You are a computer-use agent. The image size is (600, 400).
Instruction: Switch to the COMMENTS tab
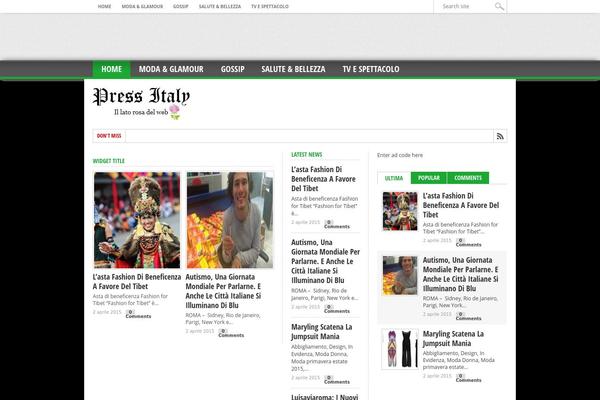pos(468,178)
